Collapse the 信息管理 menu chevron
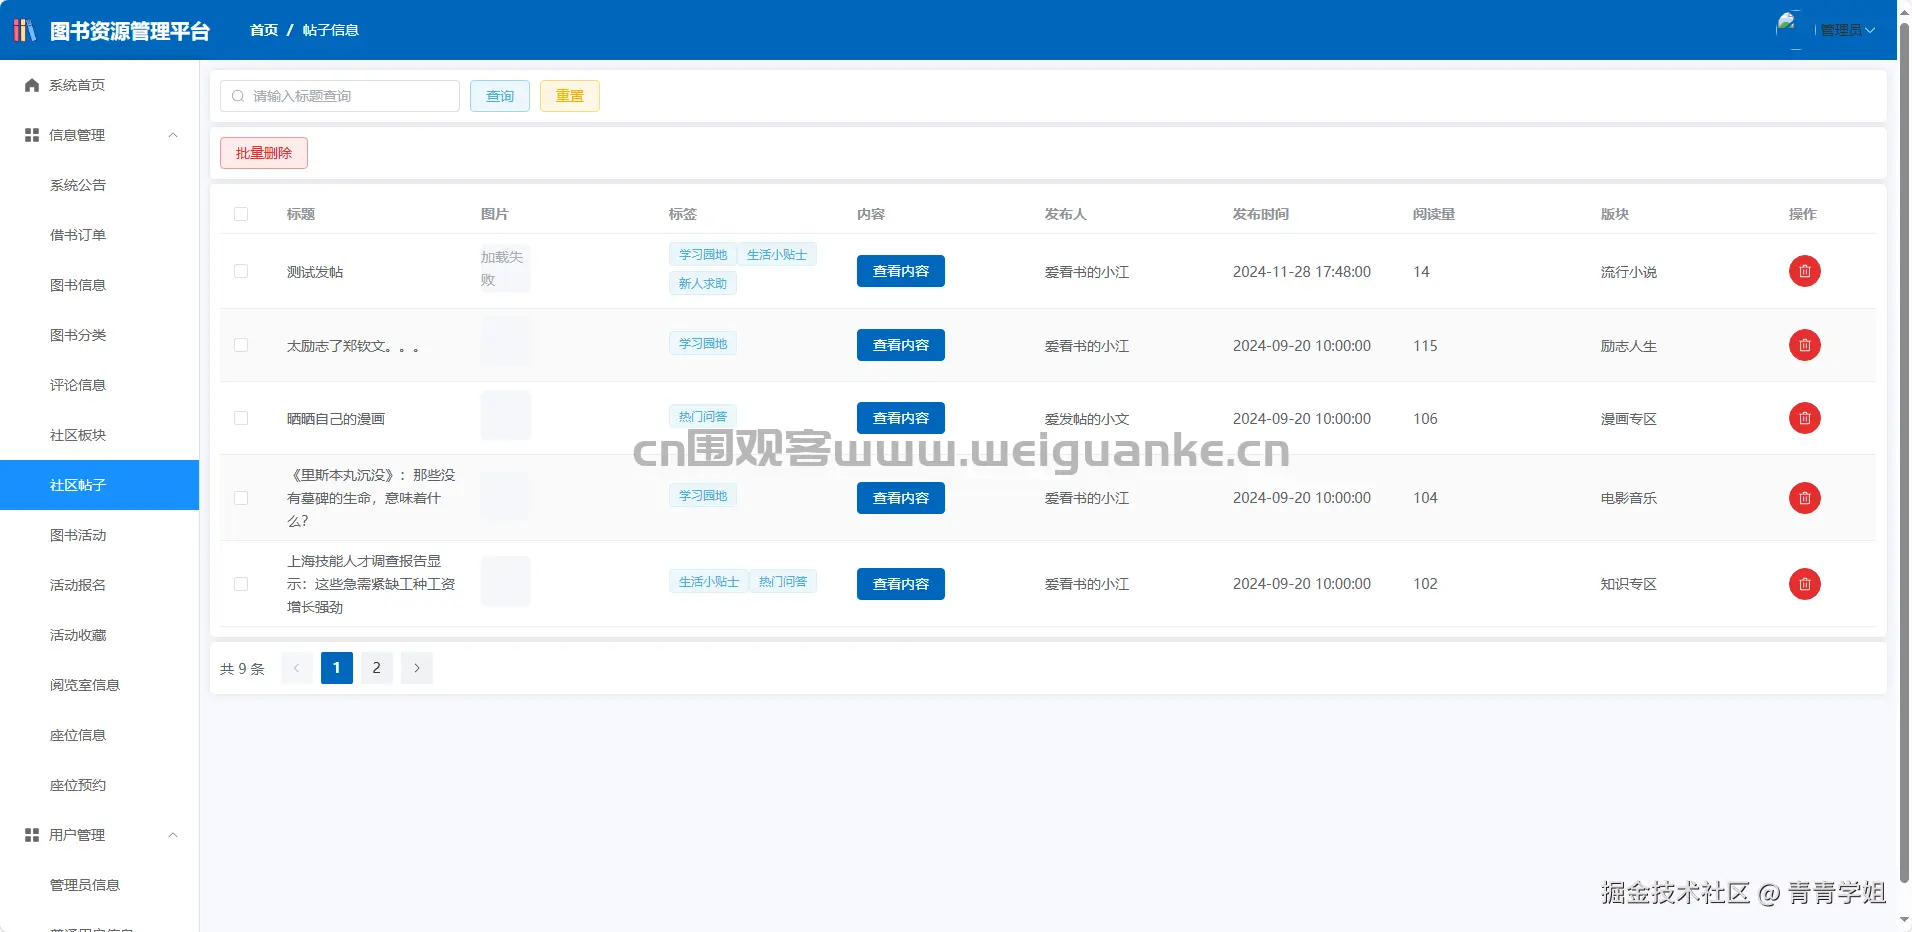This screenshot has height=932, width=1912. point(173,135)
